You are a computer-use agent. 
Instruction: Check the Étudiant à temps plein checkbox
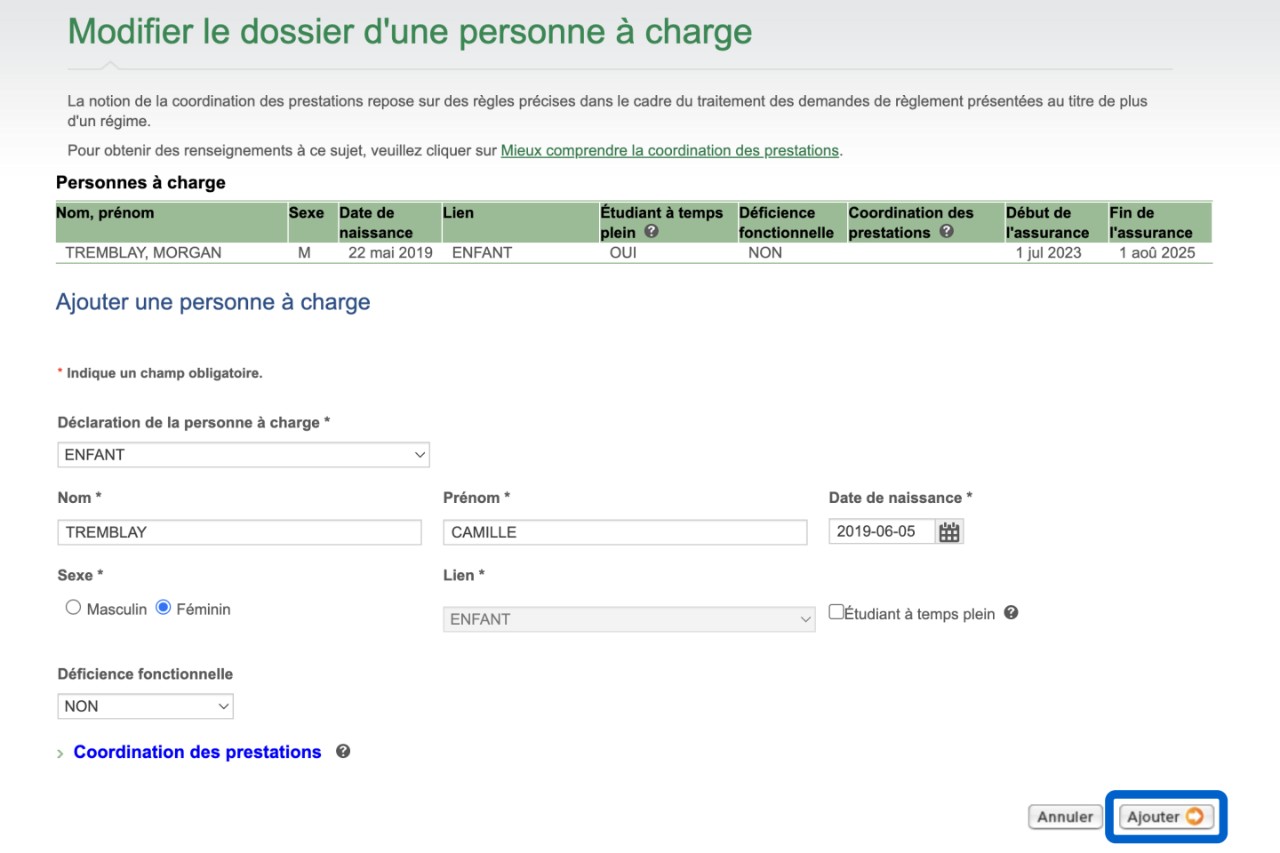(836, 613)
